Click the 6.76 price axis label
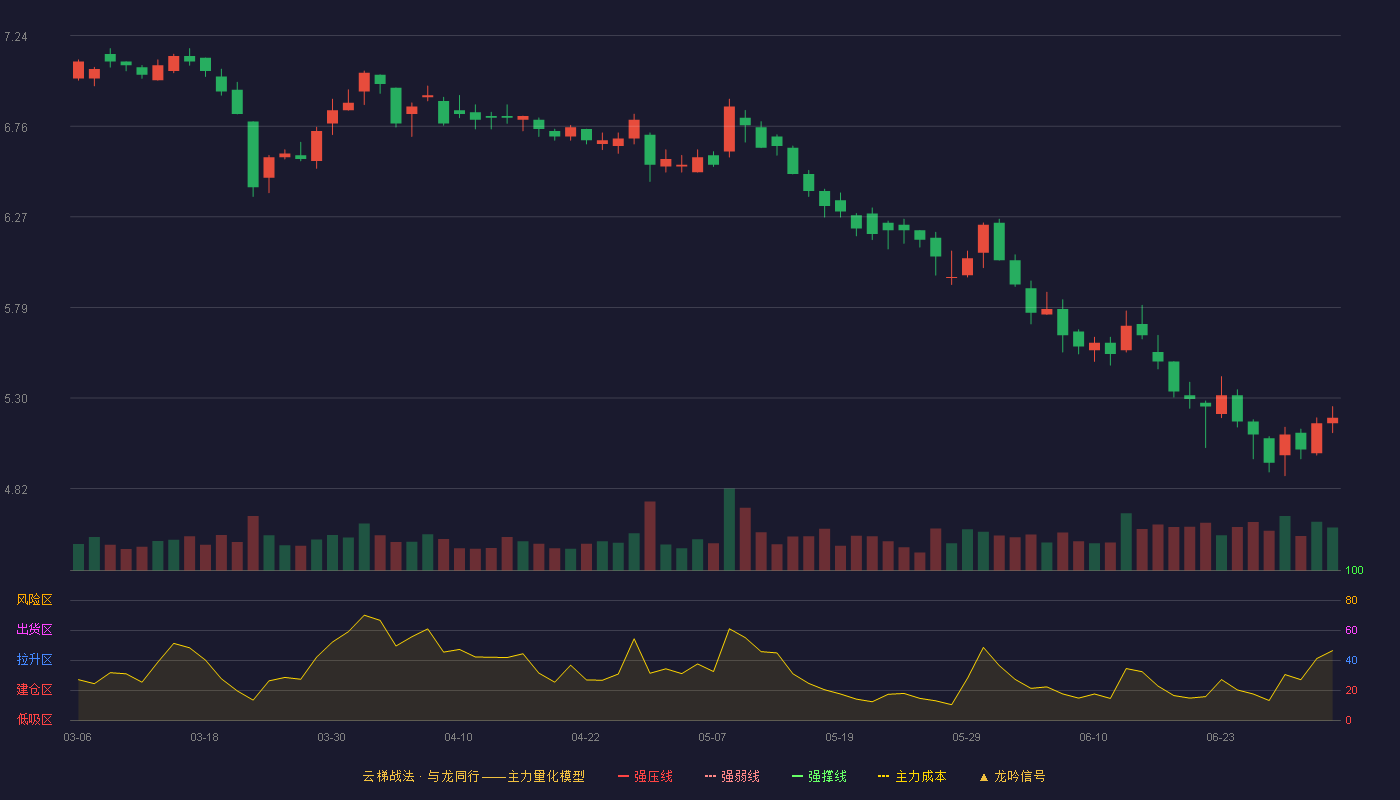1400x800 pixels. (16, 127)
